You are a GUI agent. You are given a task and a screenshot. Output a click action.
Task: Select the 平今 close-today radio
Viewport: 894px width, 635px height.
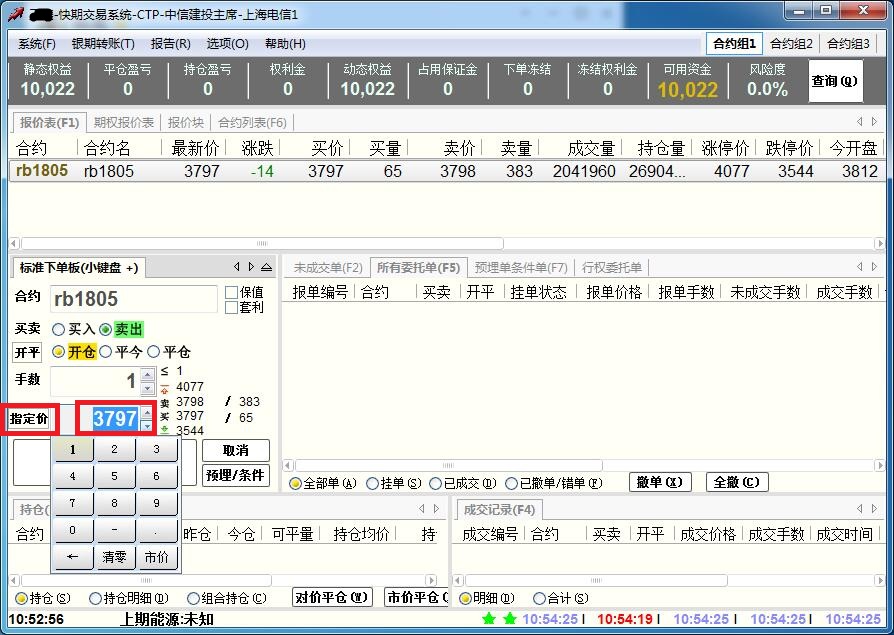click(105, 352)
